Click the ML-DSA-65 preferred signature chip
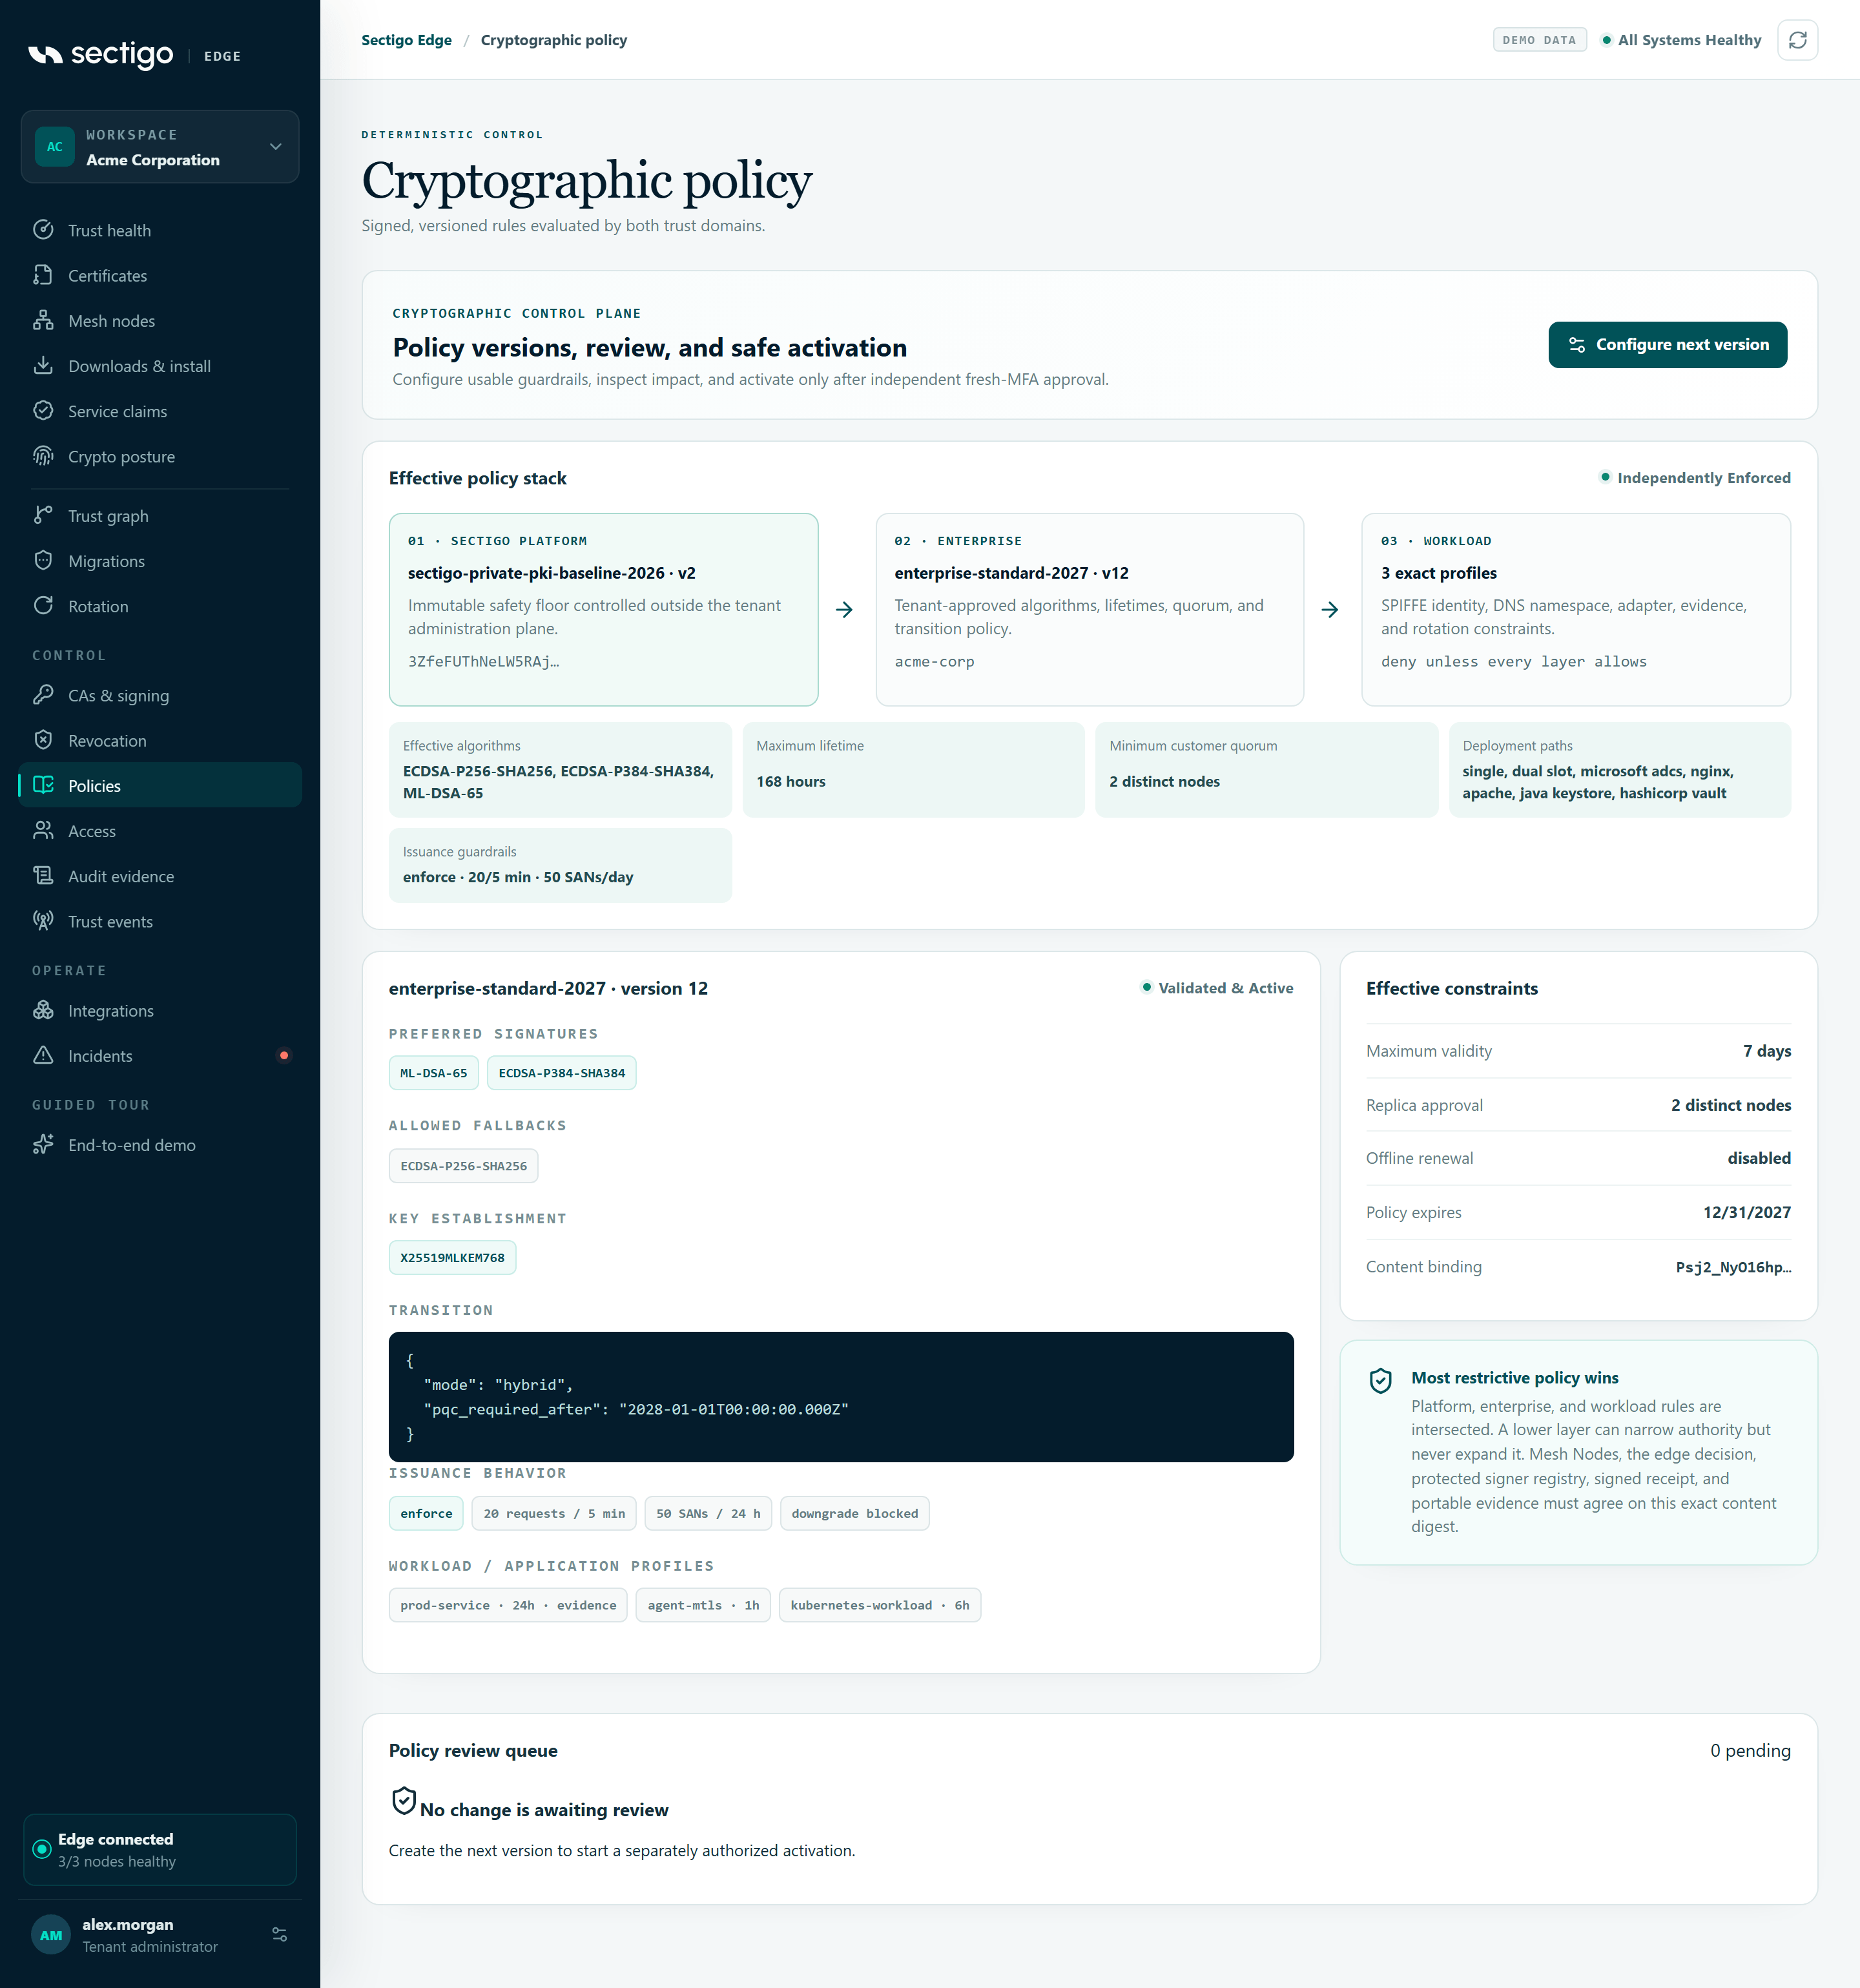 tap(433, 1073)
